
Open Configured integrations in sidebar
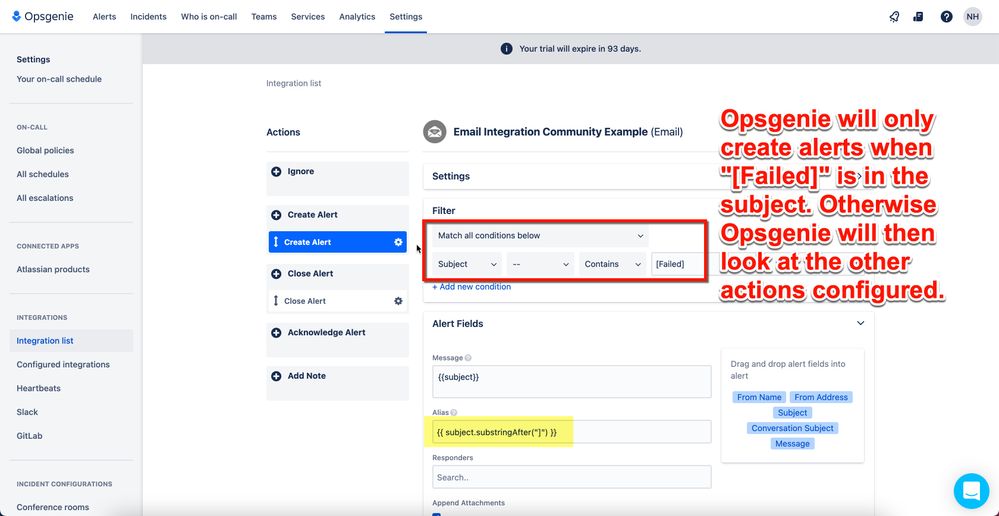[x=63, y=364]
